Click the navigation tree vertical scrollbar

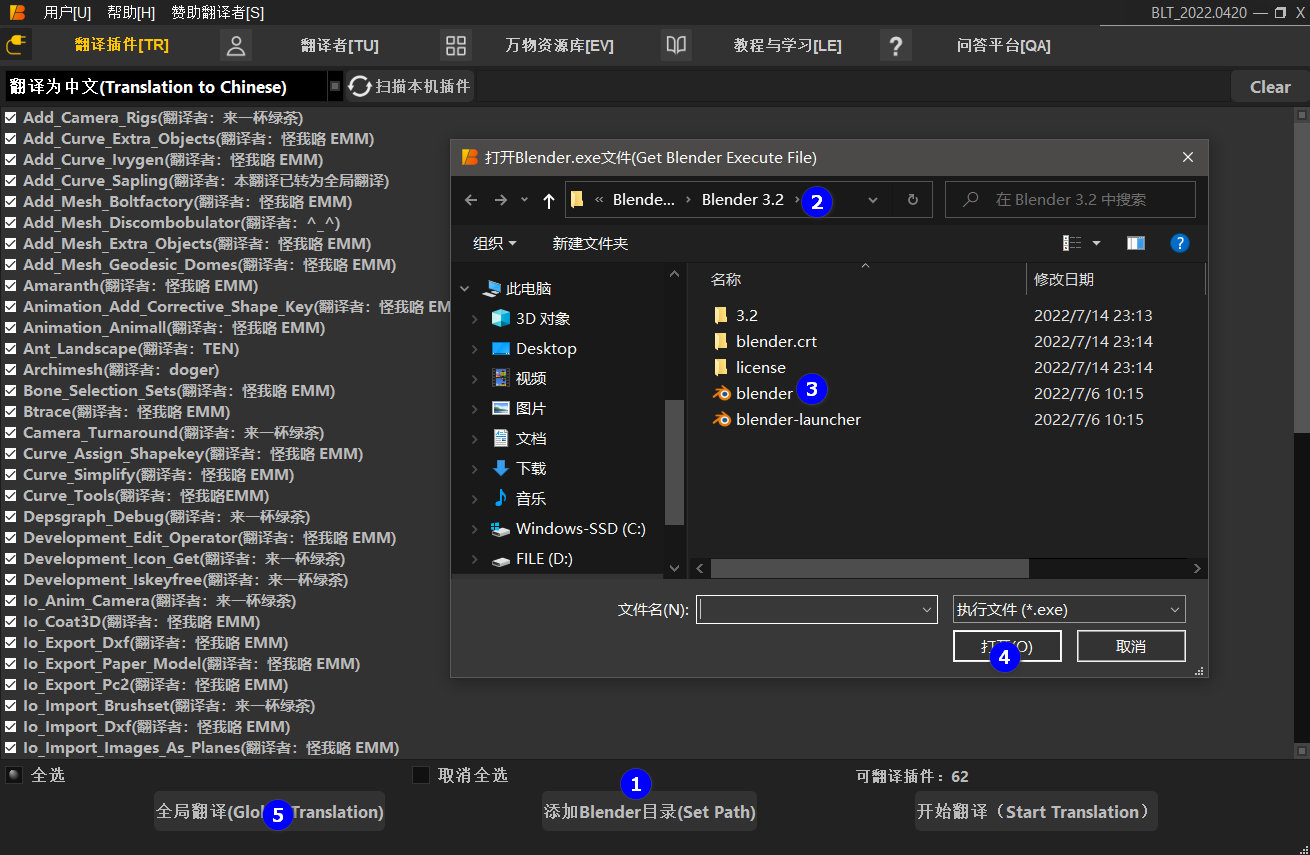pyautogui.click(x=675, y=461)
